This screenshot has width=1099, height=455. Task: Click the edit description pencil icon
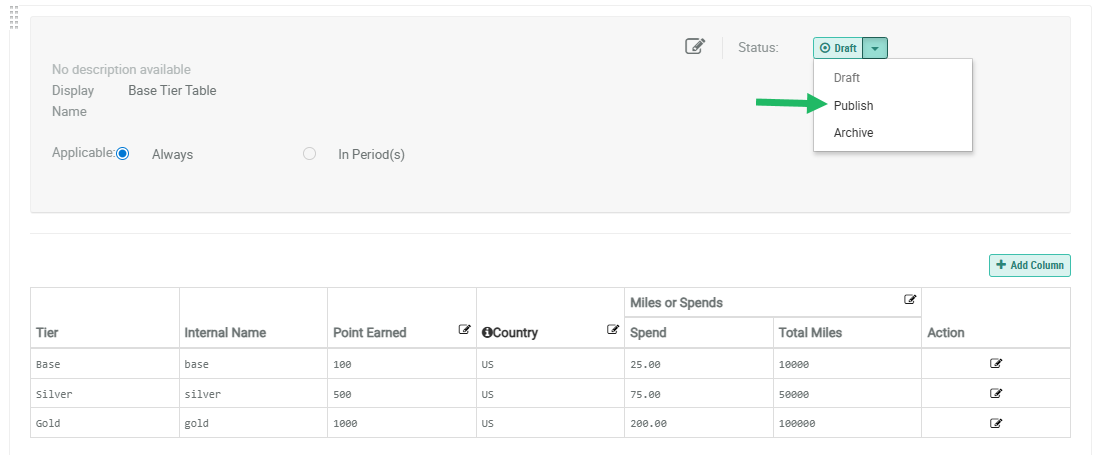695,46
